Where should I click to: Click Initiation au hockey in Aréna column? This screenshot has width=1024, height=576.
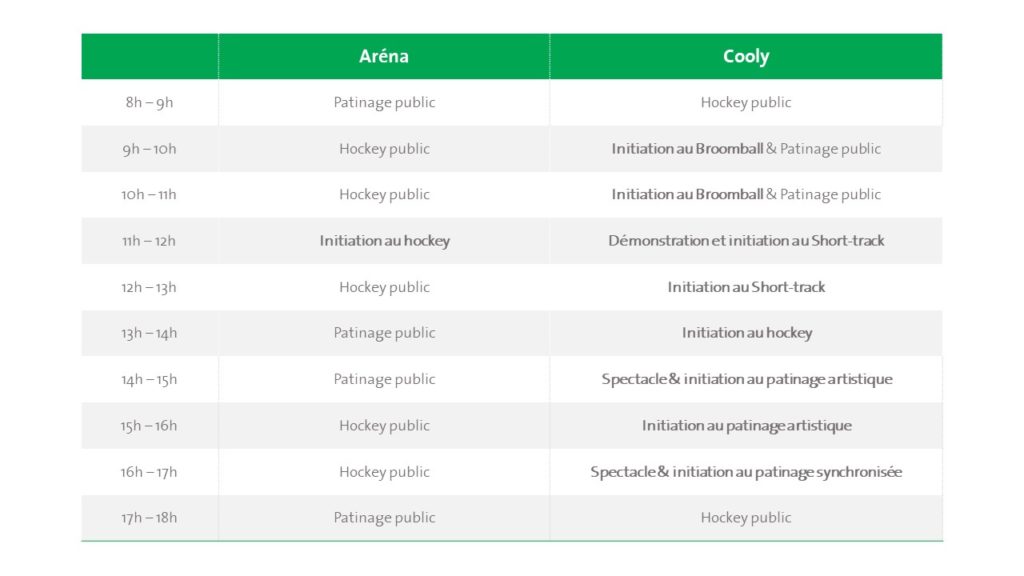click(385, 241)
